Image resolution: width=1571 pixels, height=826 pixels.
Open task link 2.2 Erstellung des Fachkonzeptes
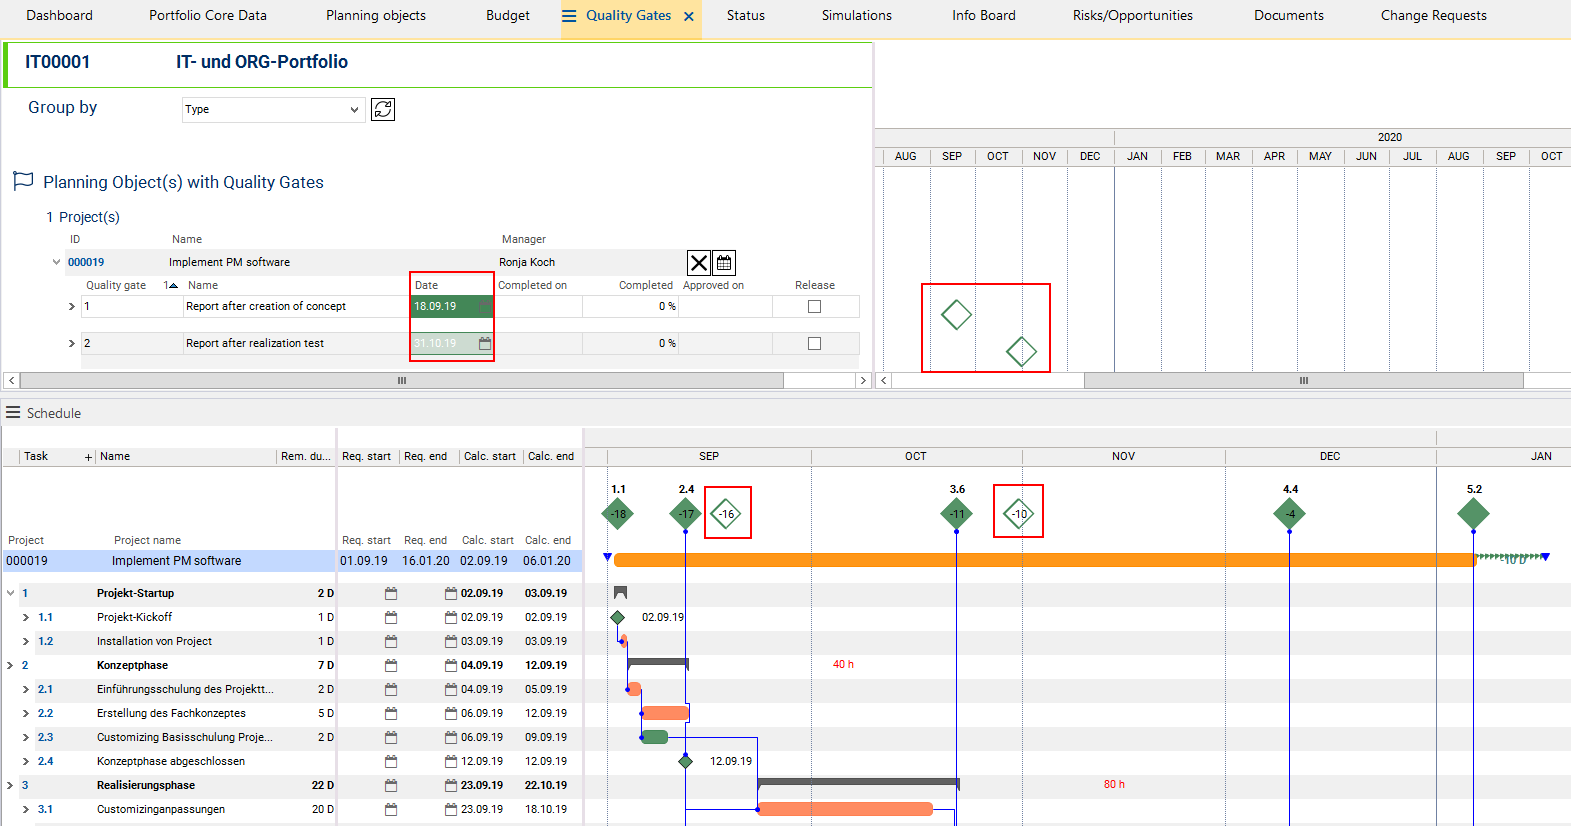pyautogui.click(x=45, y=714)
